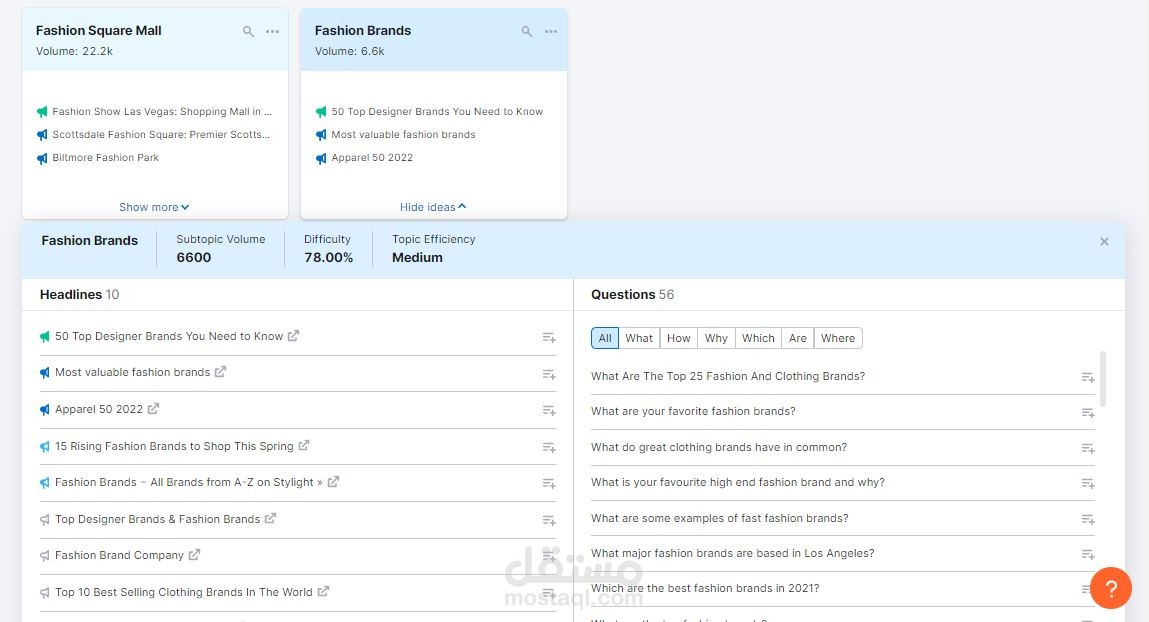Add Top Designer Brands & Fashion Brands to list

tap(549, 520)
